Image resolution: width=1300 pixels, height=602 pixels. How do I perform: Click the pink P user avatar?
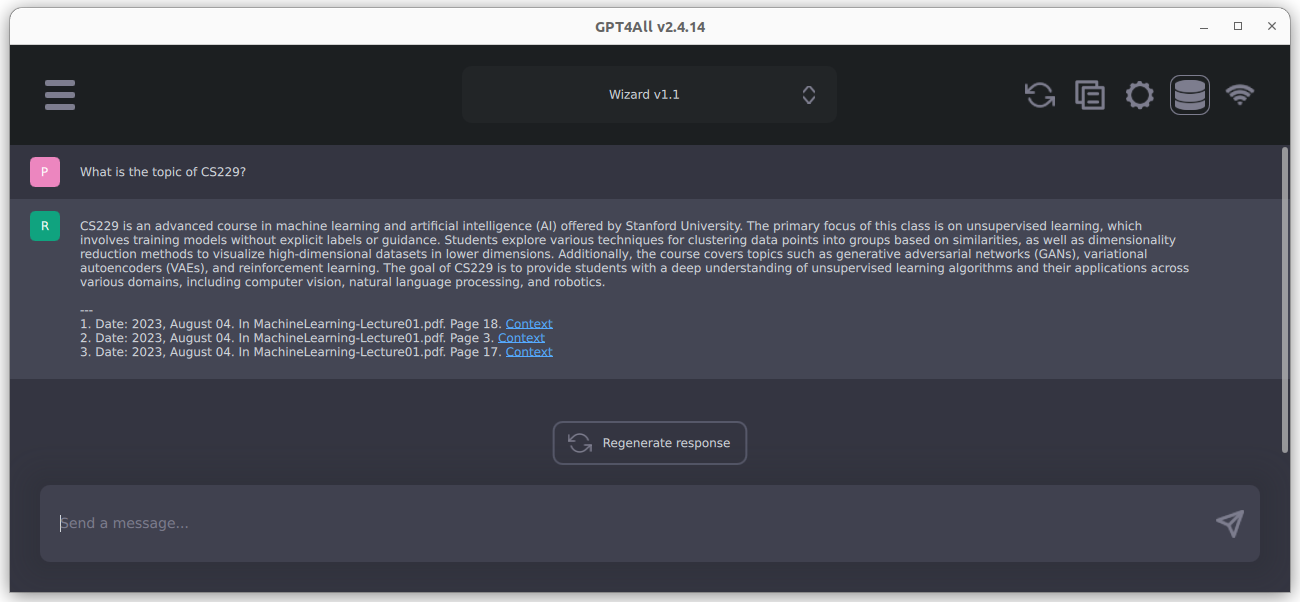coord(44,171)
